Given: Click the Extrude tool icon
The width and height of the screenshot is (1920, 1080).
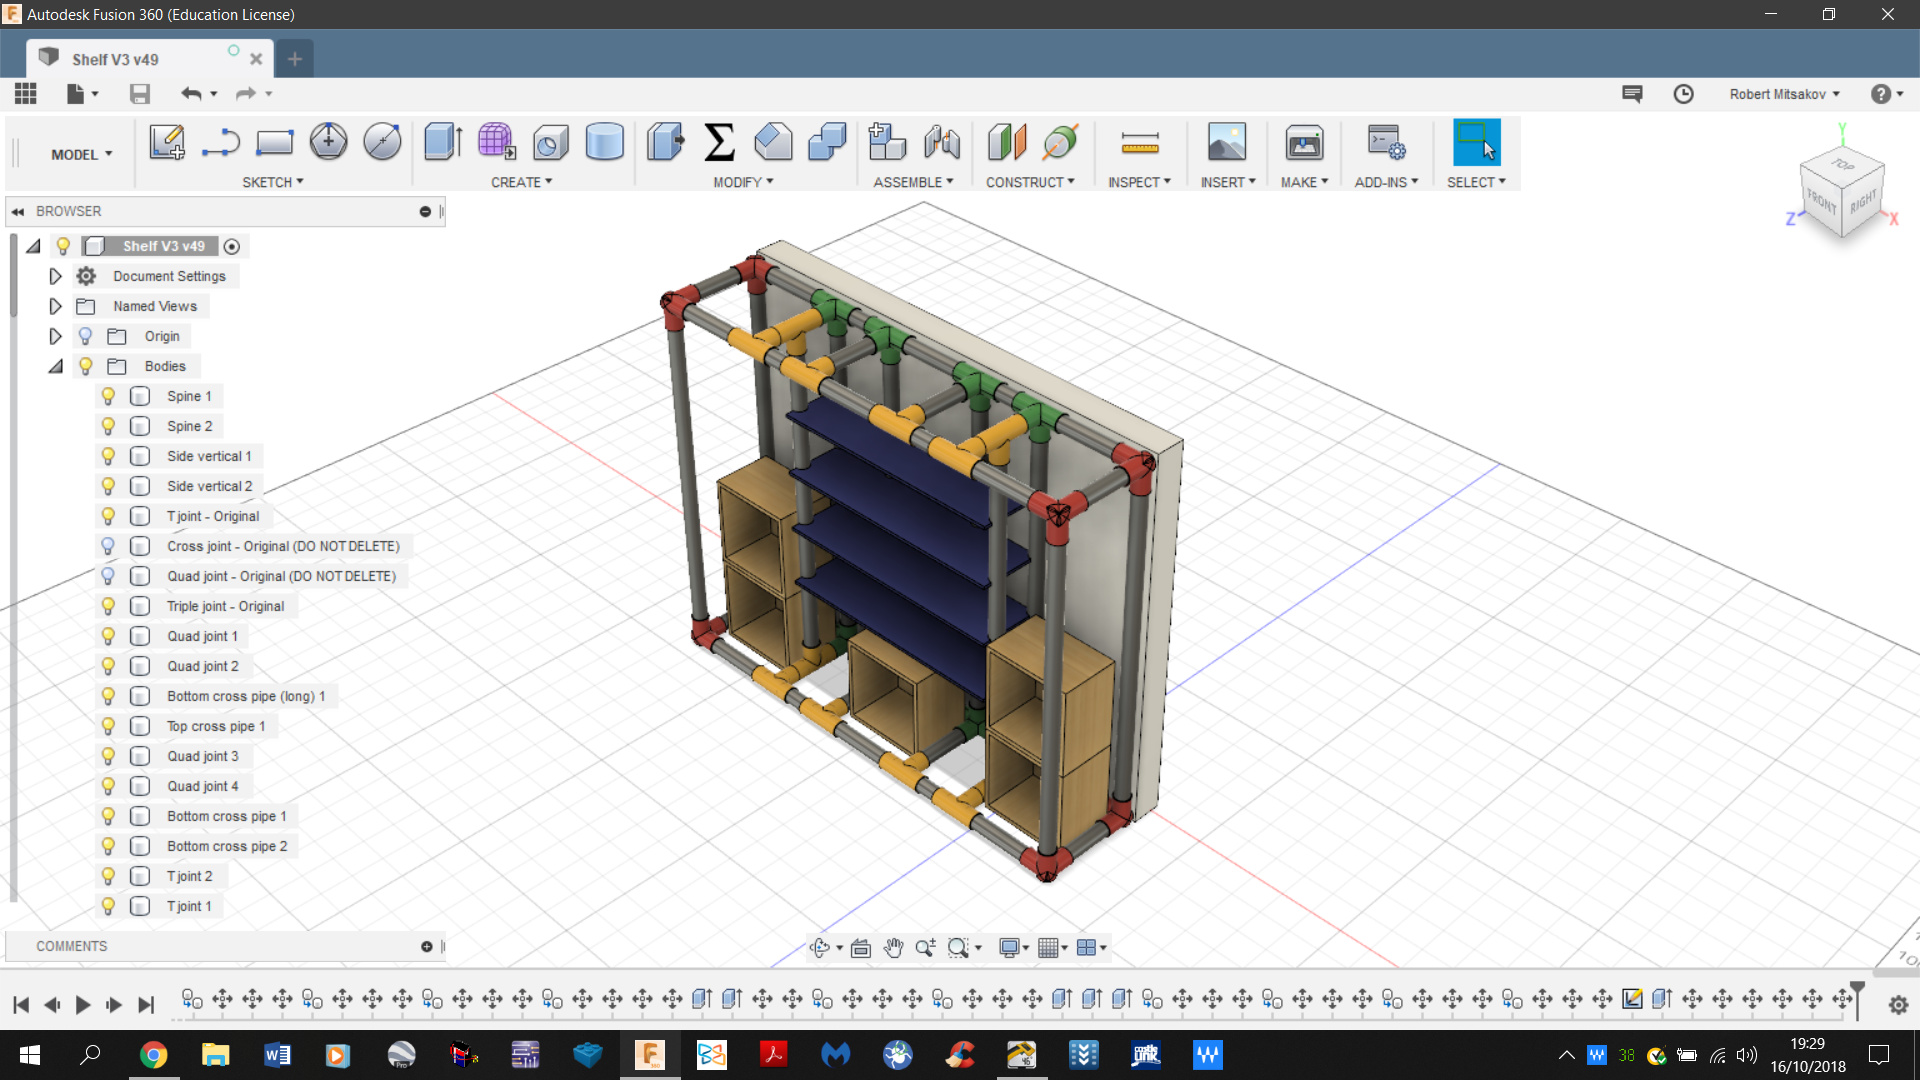Looking at the screenshot, I should [x=442, y=142].
